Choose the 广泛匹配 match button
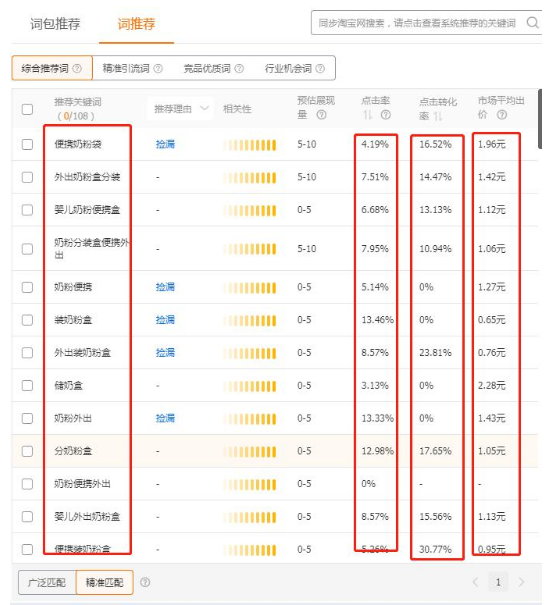The height and width of the screenshot is (605, 550). (x=47, y=582)
